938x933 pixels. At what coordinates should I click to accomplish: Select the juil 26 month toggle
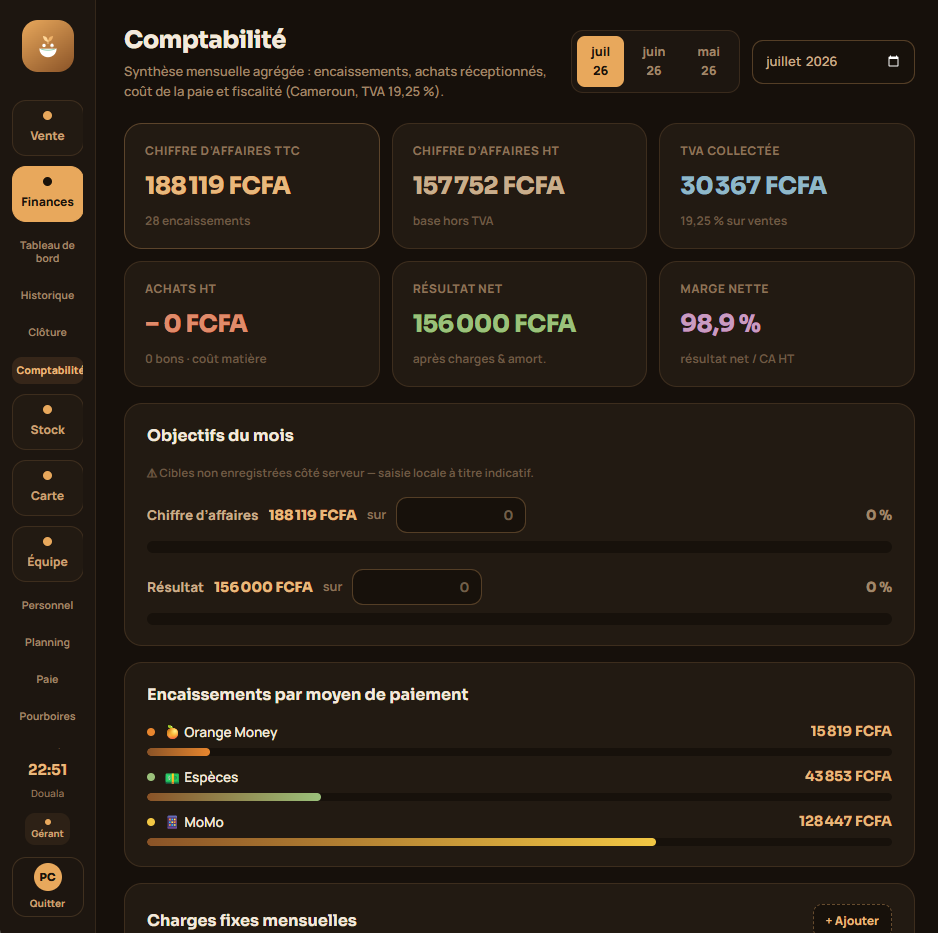pos(600,61)
